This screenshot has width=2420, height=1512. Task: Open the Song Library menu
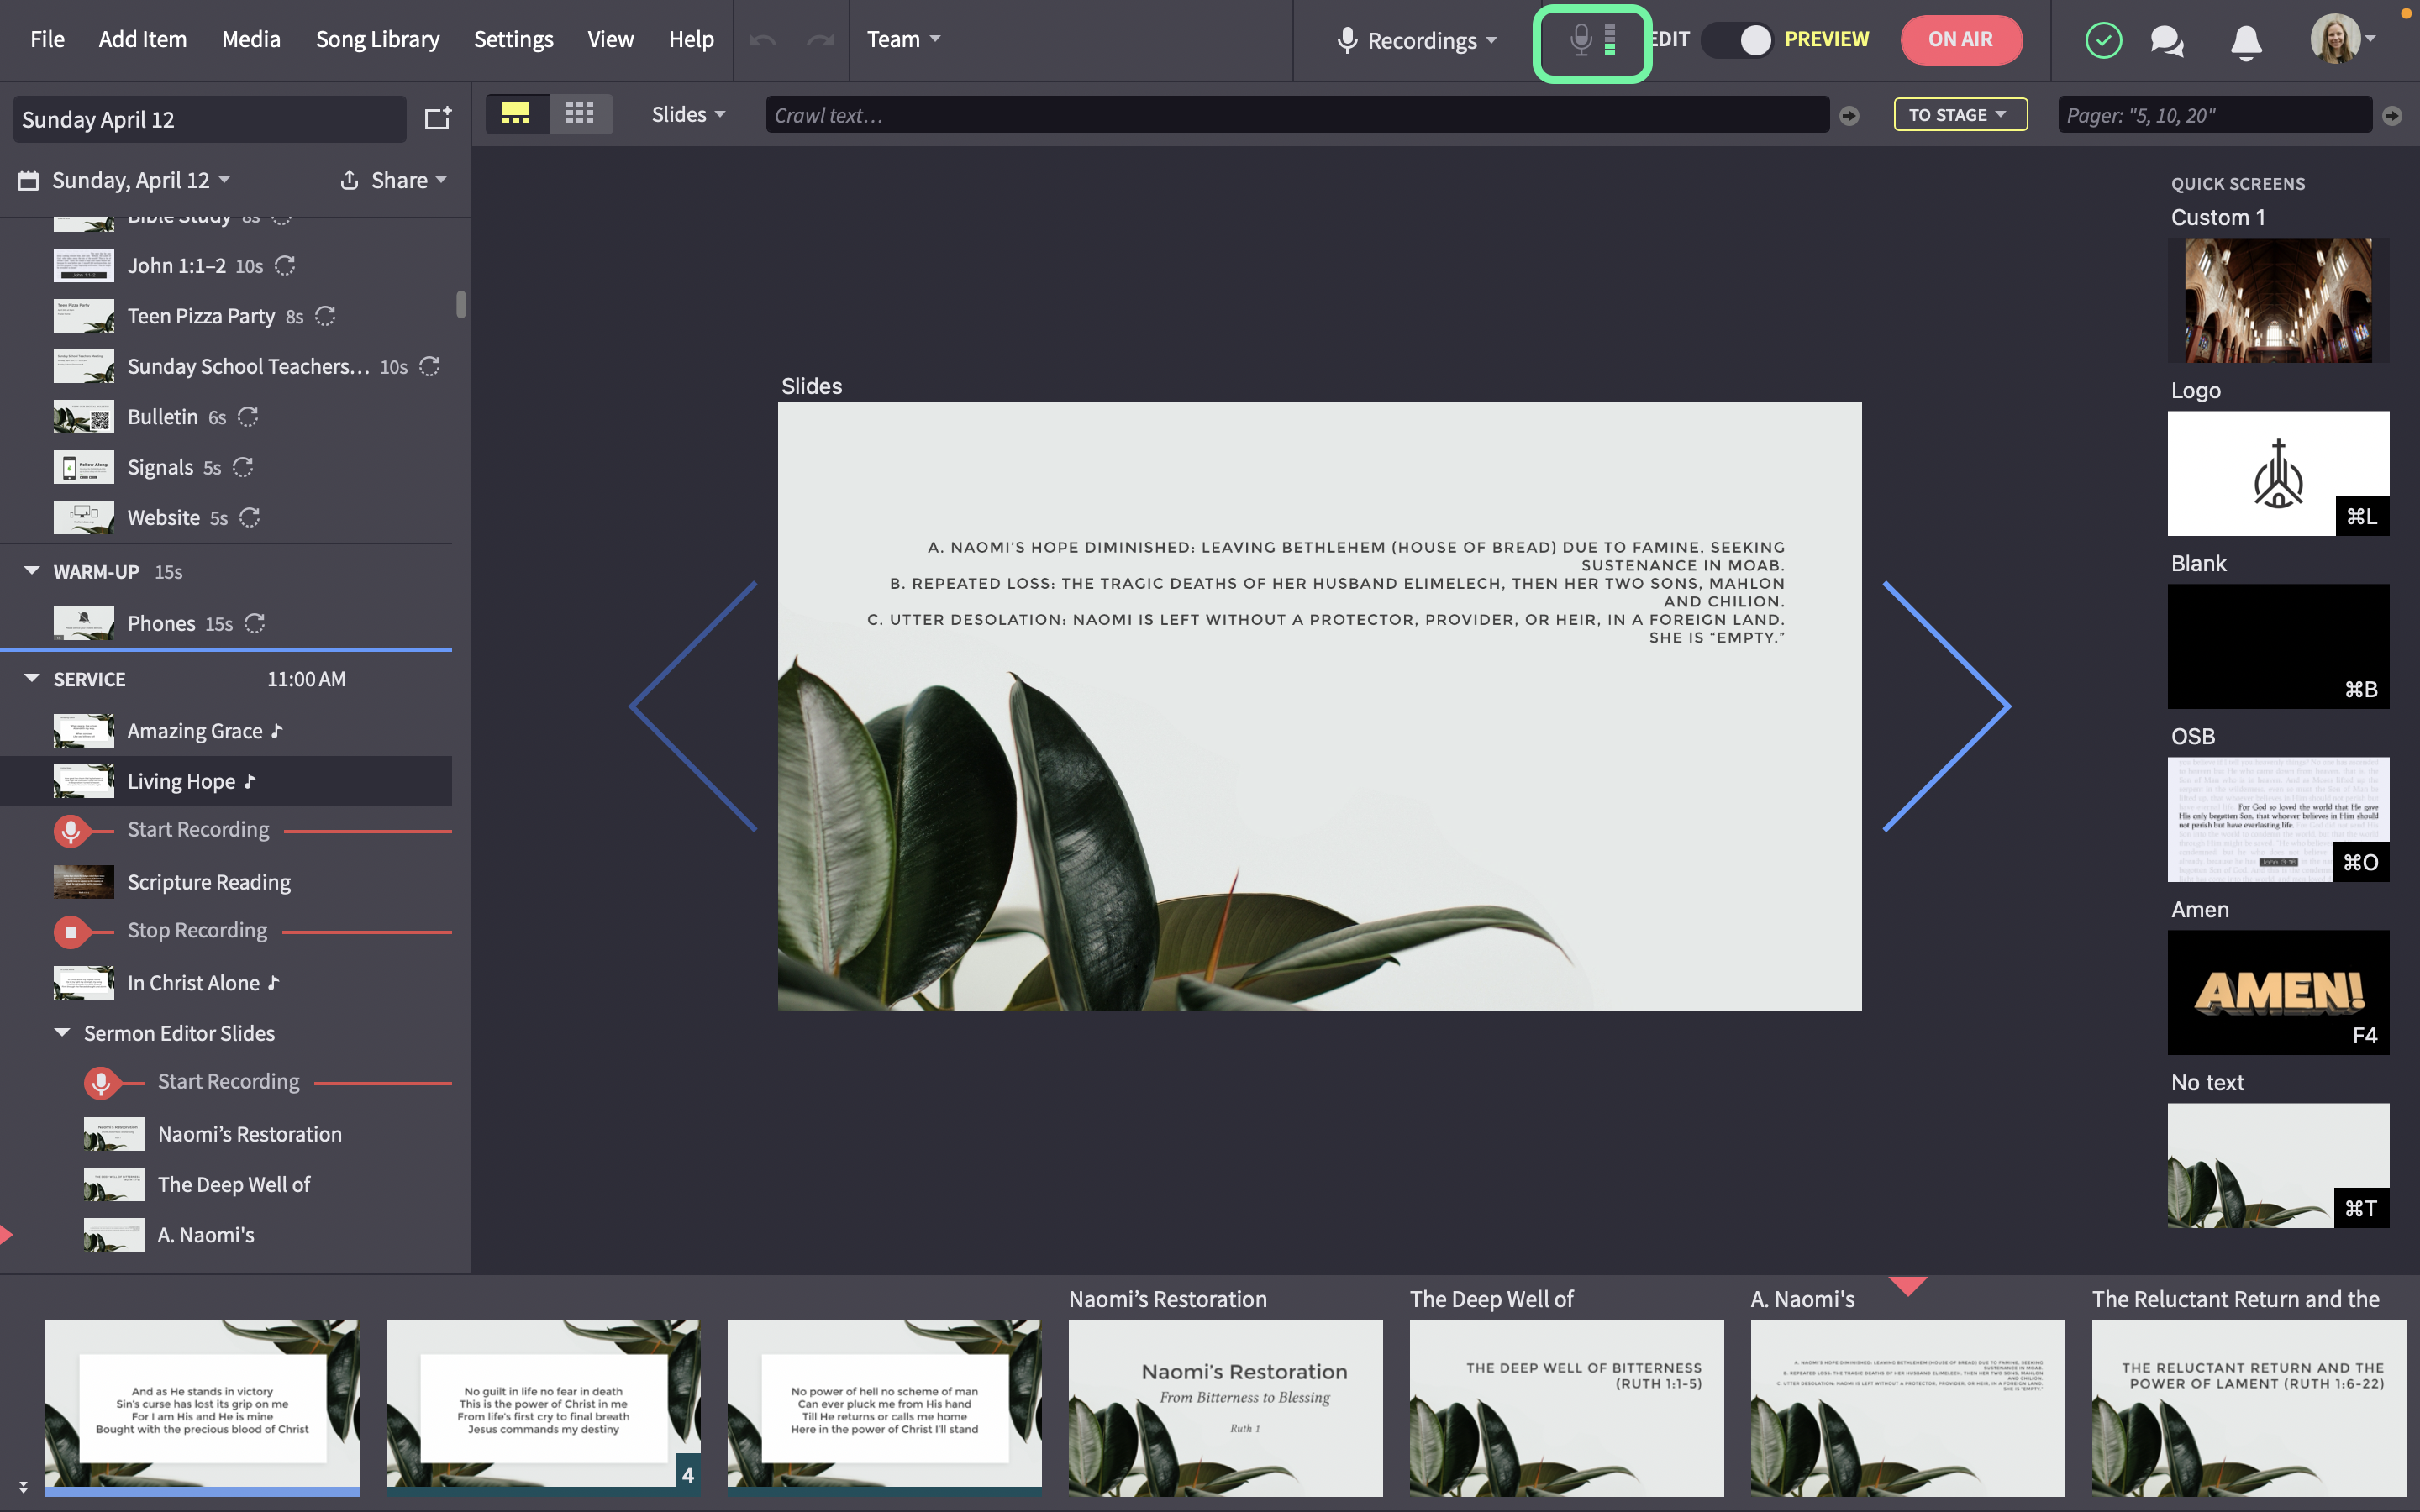click(377, 39)
